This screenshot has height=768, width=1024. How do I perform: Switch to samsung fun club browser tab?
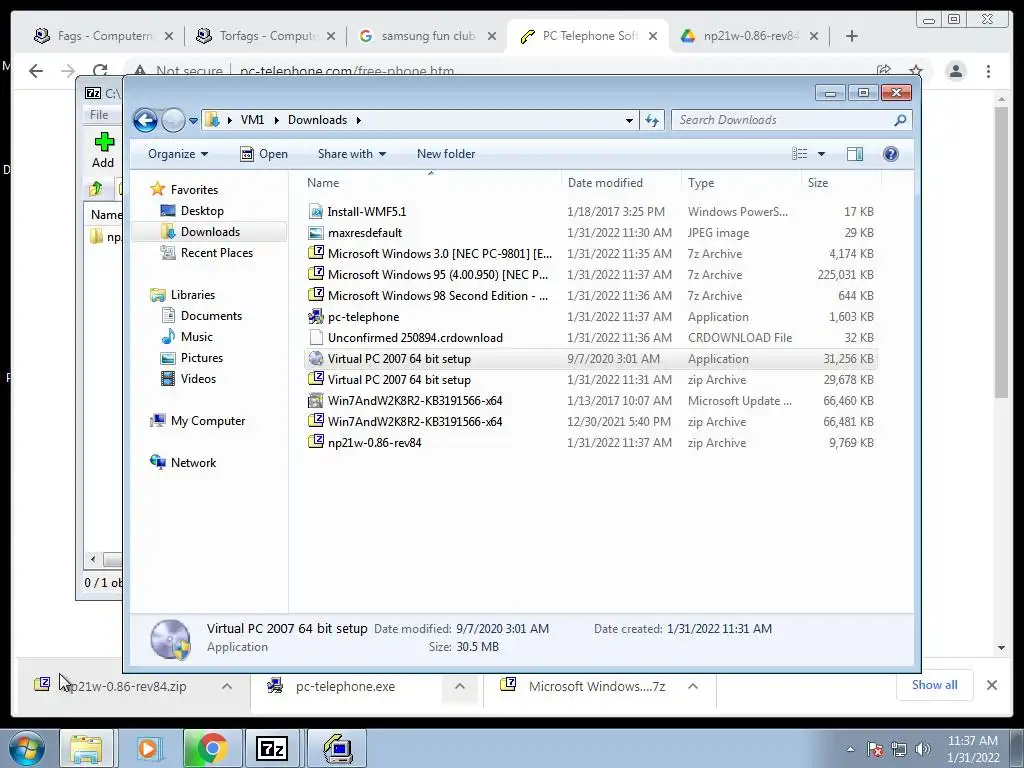point(428,36)
